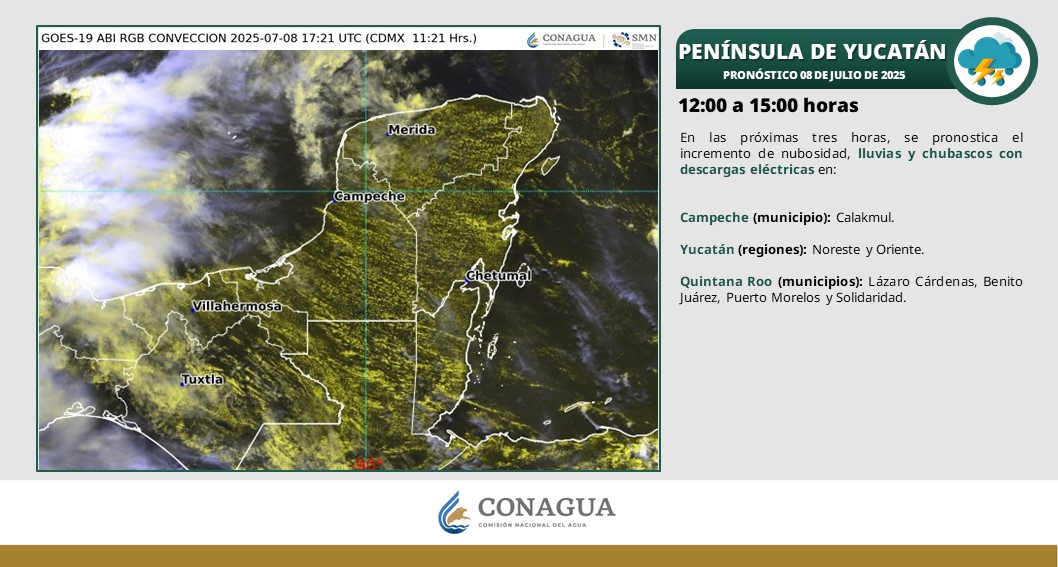1058x567 pixels.
Task: Select the Campeche city marker on map
Action: click(x=336, y=199)
